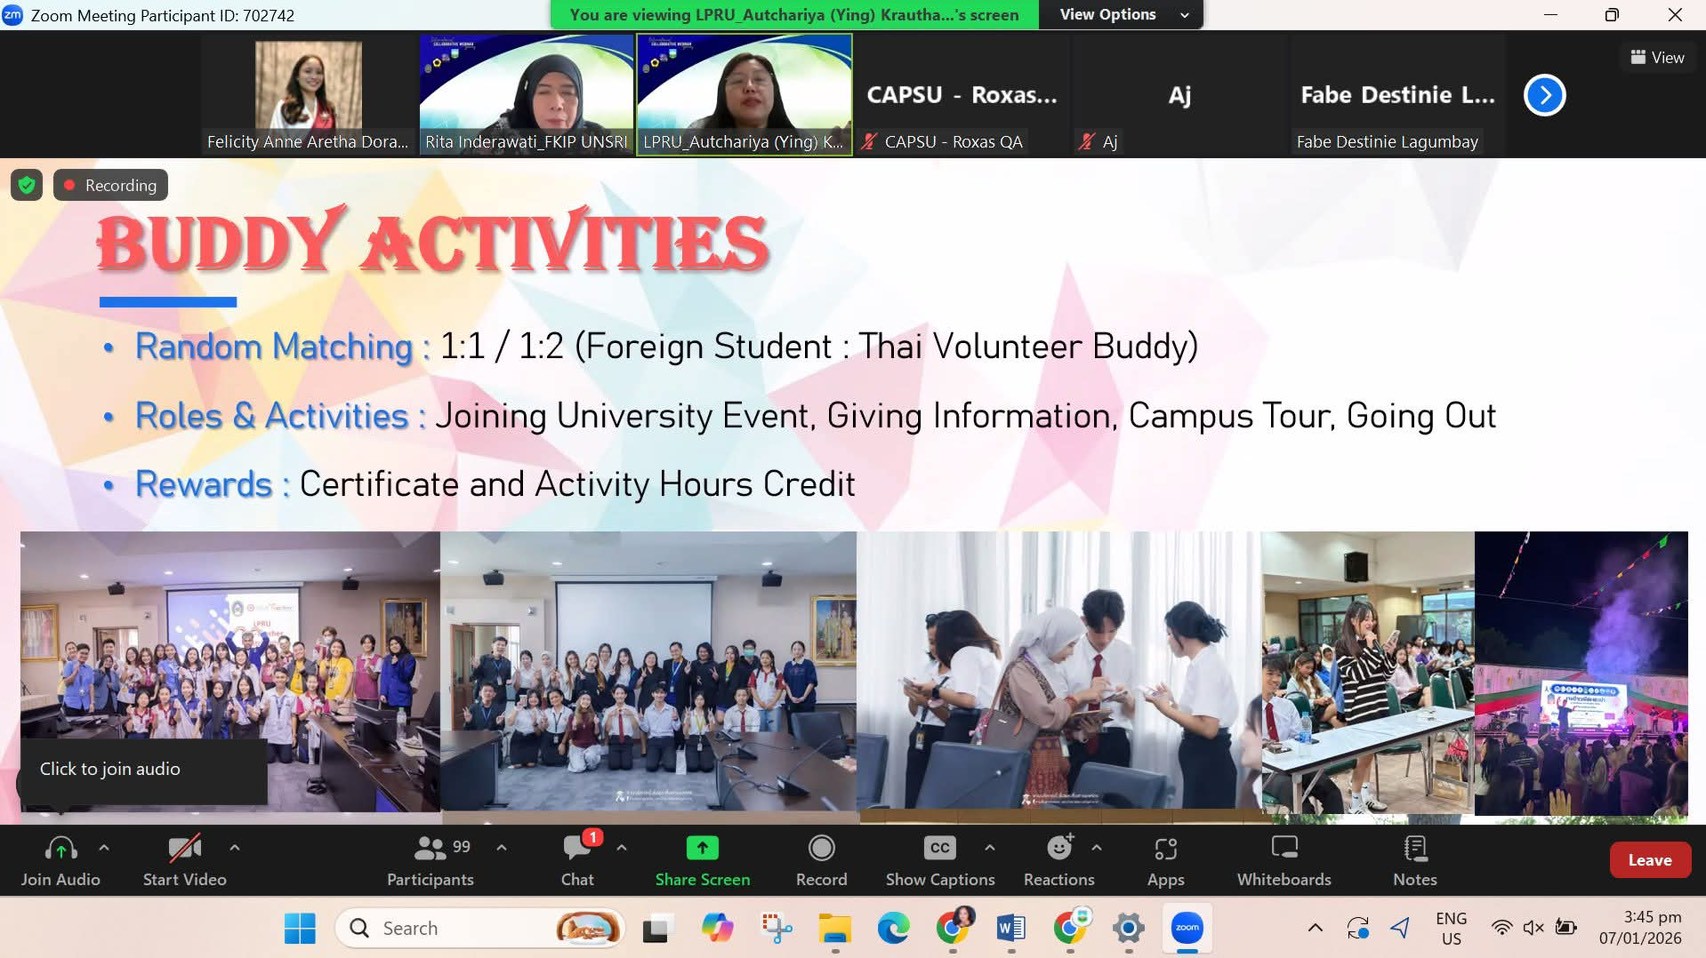This screenshot has width=1706, height=958.
Task: Start video with the camera button
Action: tap(184, 860)
